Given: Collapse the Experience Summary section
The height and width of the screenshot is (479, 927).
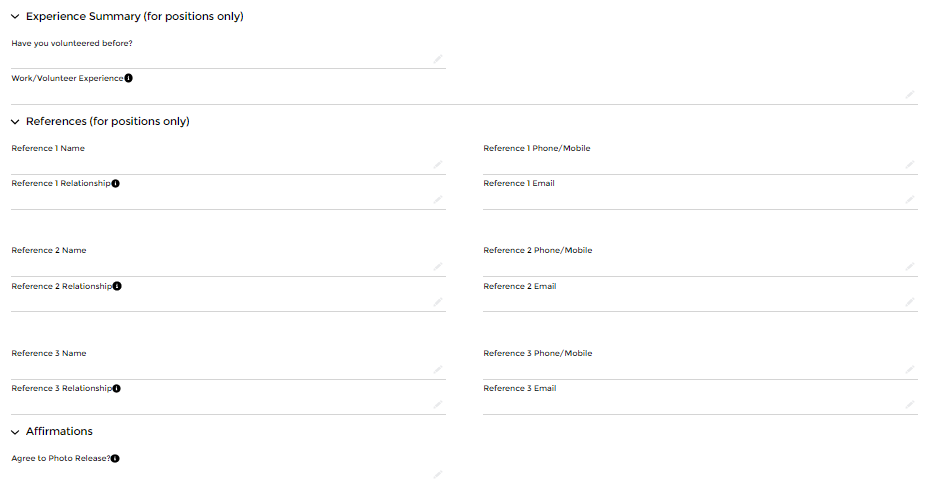Looking at the screenshot, I should [x=15, y=17].
